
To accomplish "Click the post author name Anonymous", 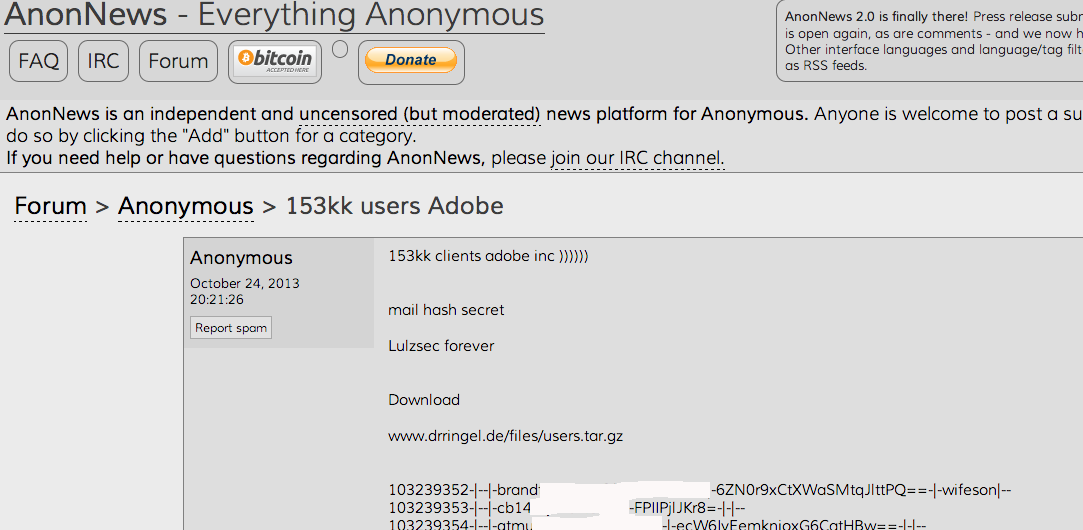I will (x=241, y=258).
